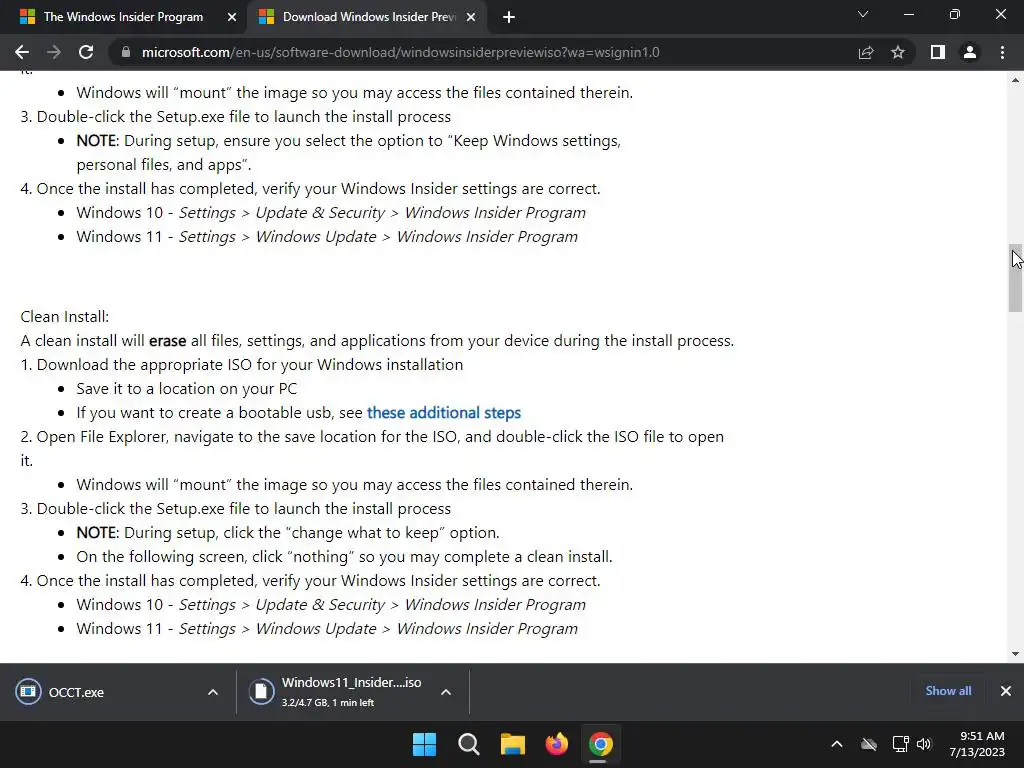Viewport: 1024px width, 768px height.
Task: Share this page icon
Action: [866, 52]
